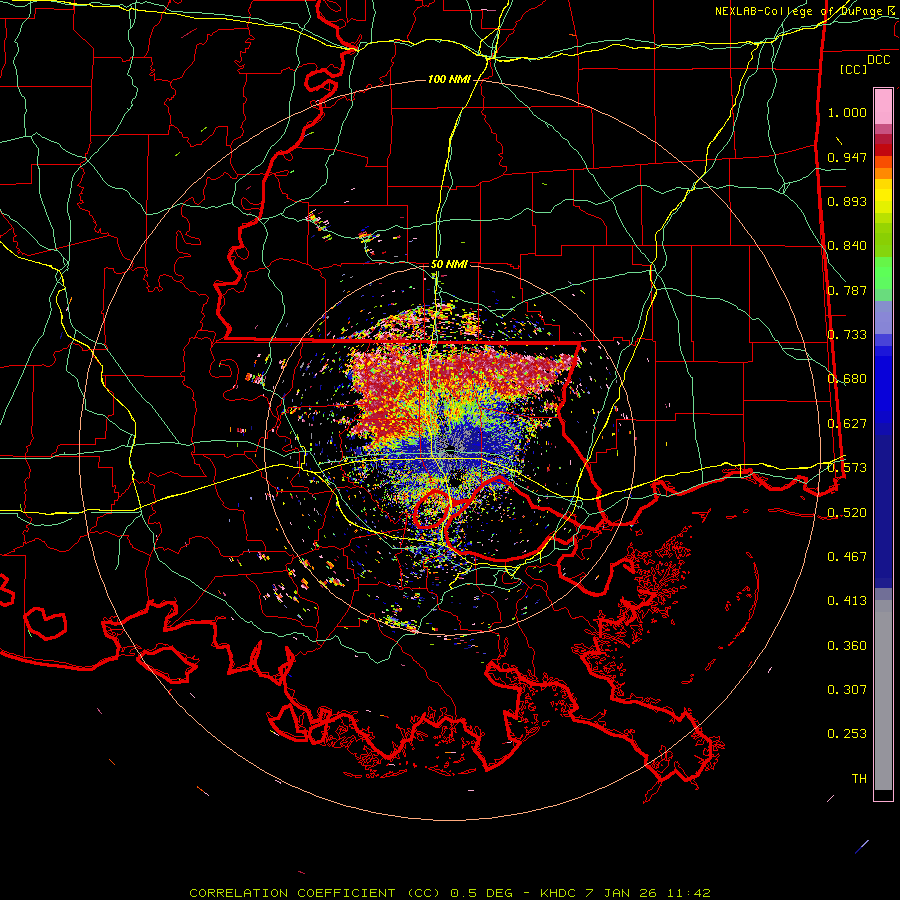Image resolution: width=900 pixels, height=900 pixels.
Task: Click the bright green color bar segment
Action: (883, 273)
